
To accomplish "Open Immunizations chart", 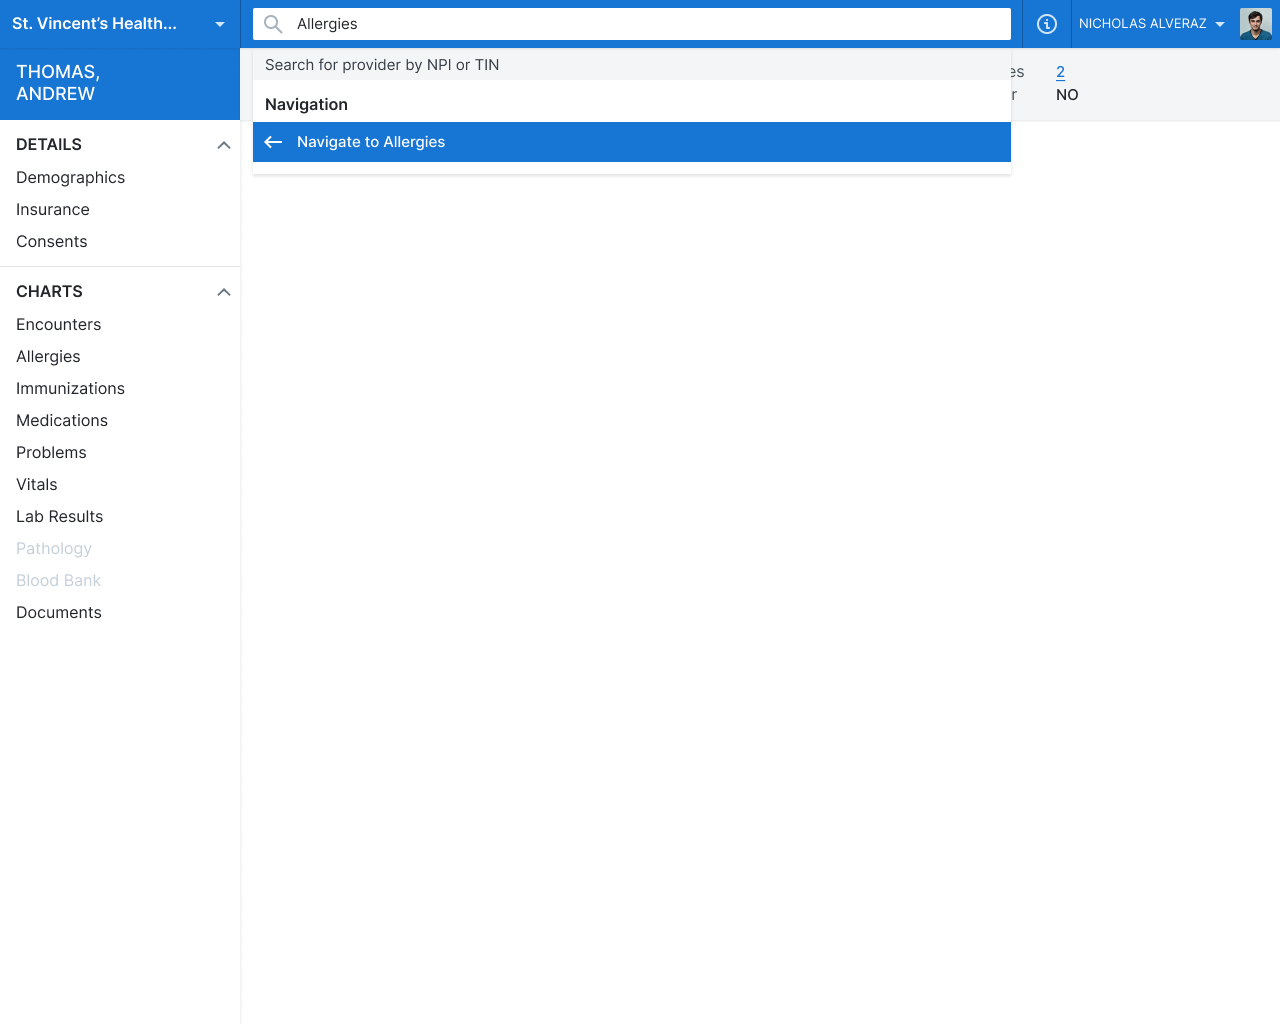I will 71,388.
